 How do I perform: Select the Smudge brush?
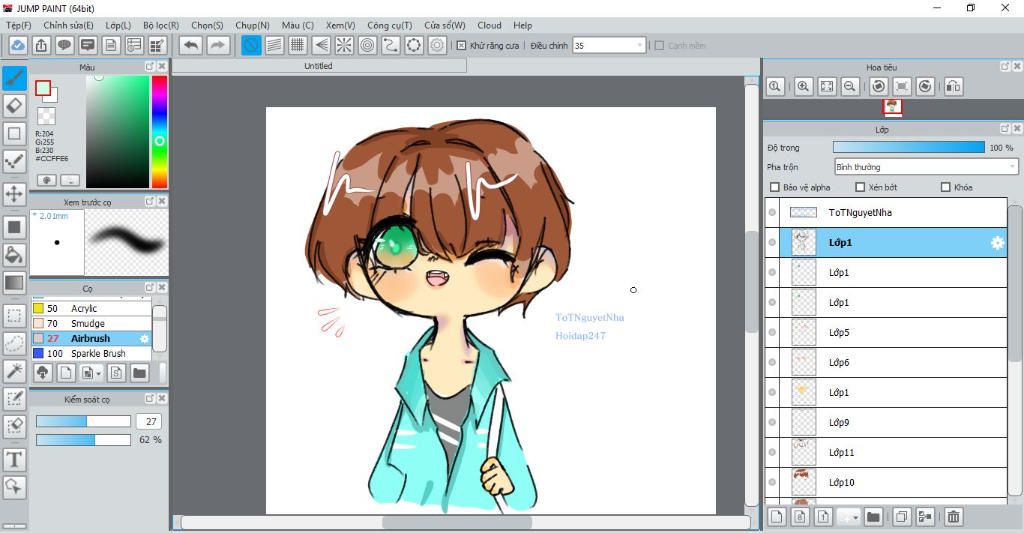point(91,323)
